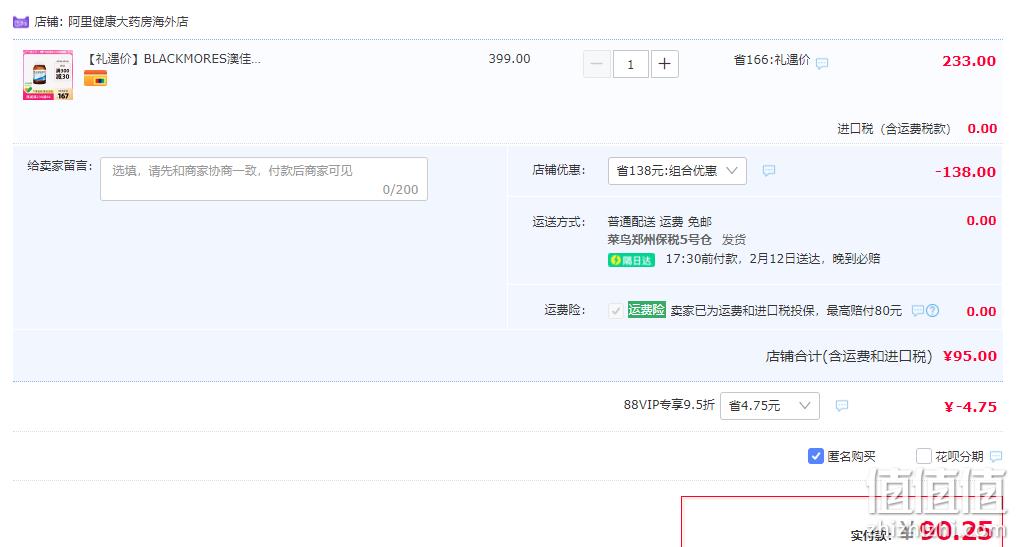The image size is (1016, 547).
Task: Click the green 运费险 label badge
Action: click(647, 310)
